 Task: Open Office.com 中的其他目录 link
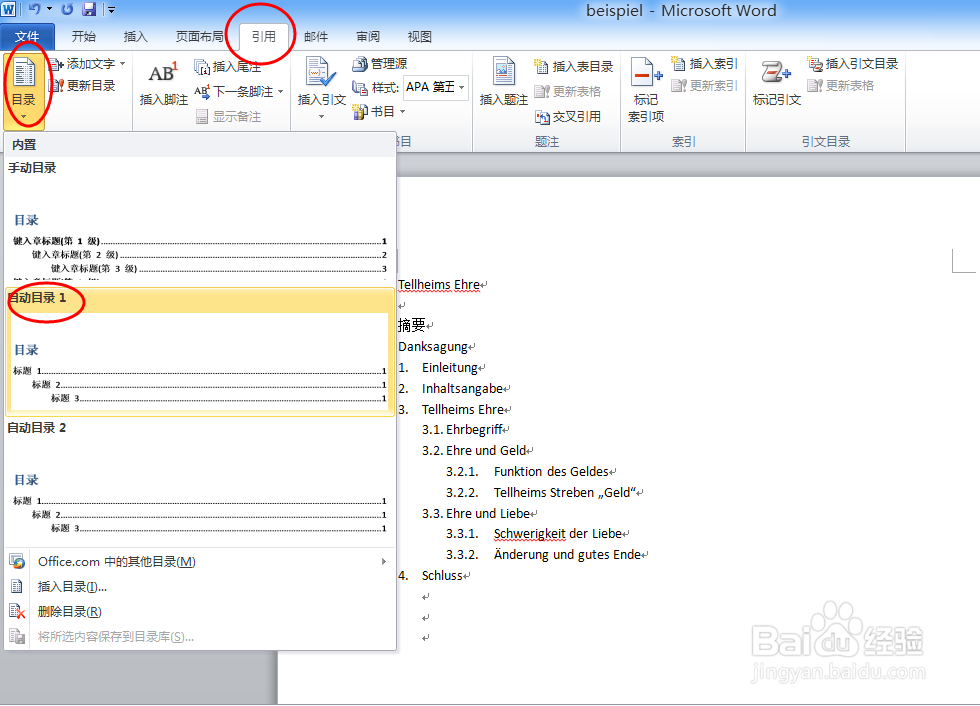[x=110, y=561]
